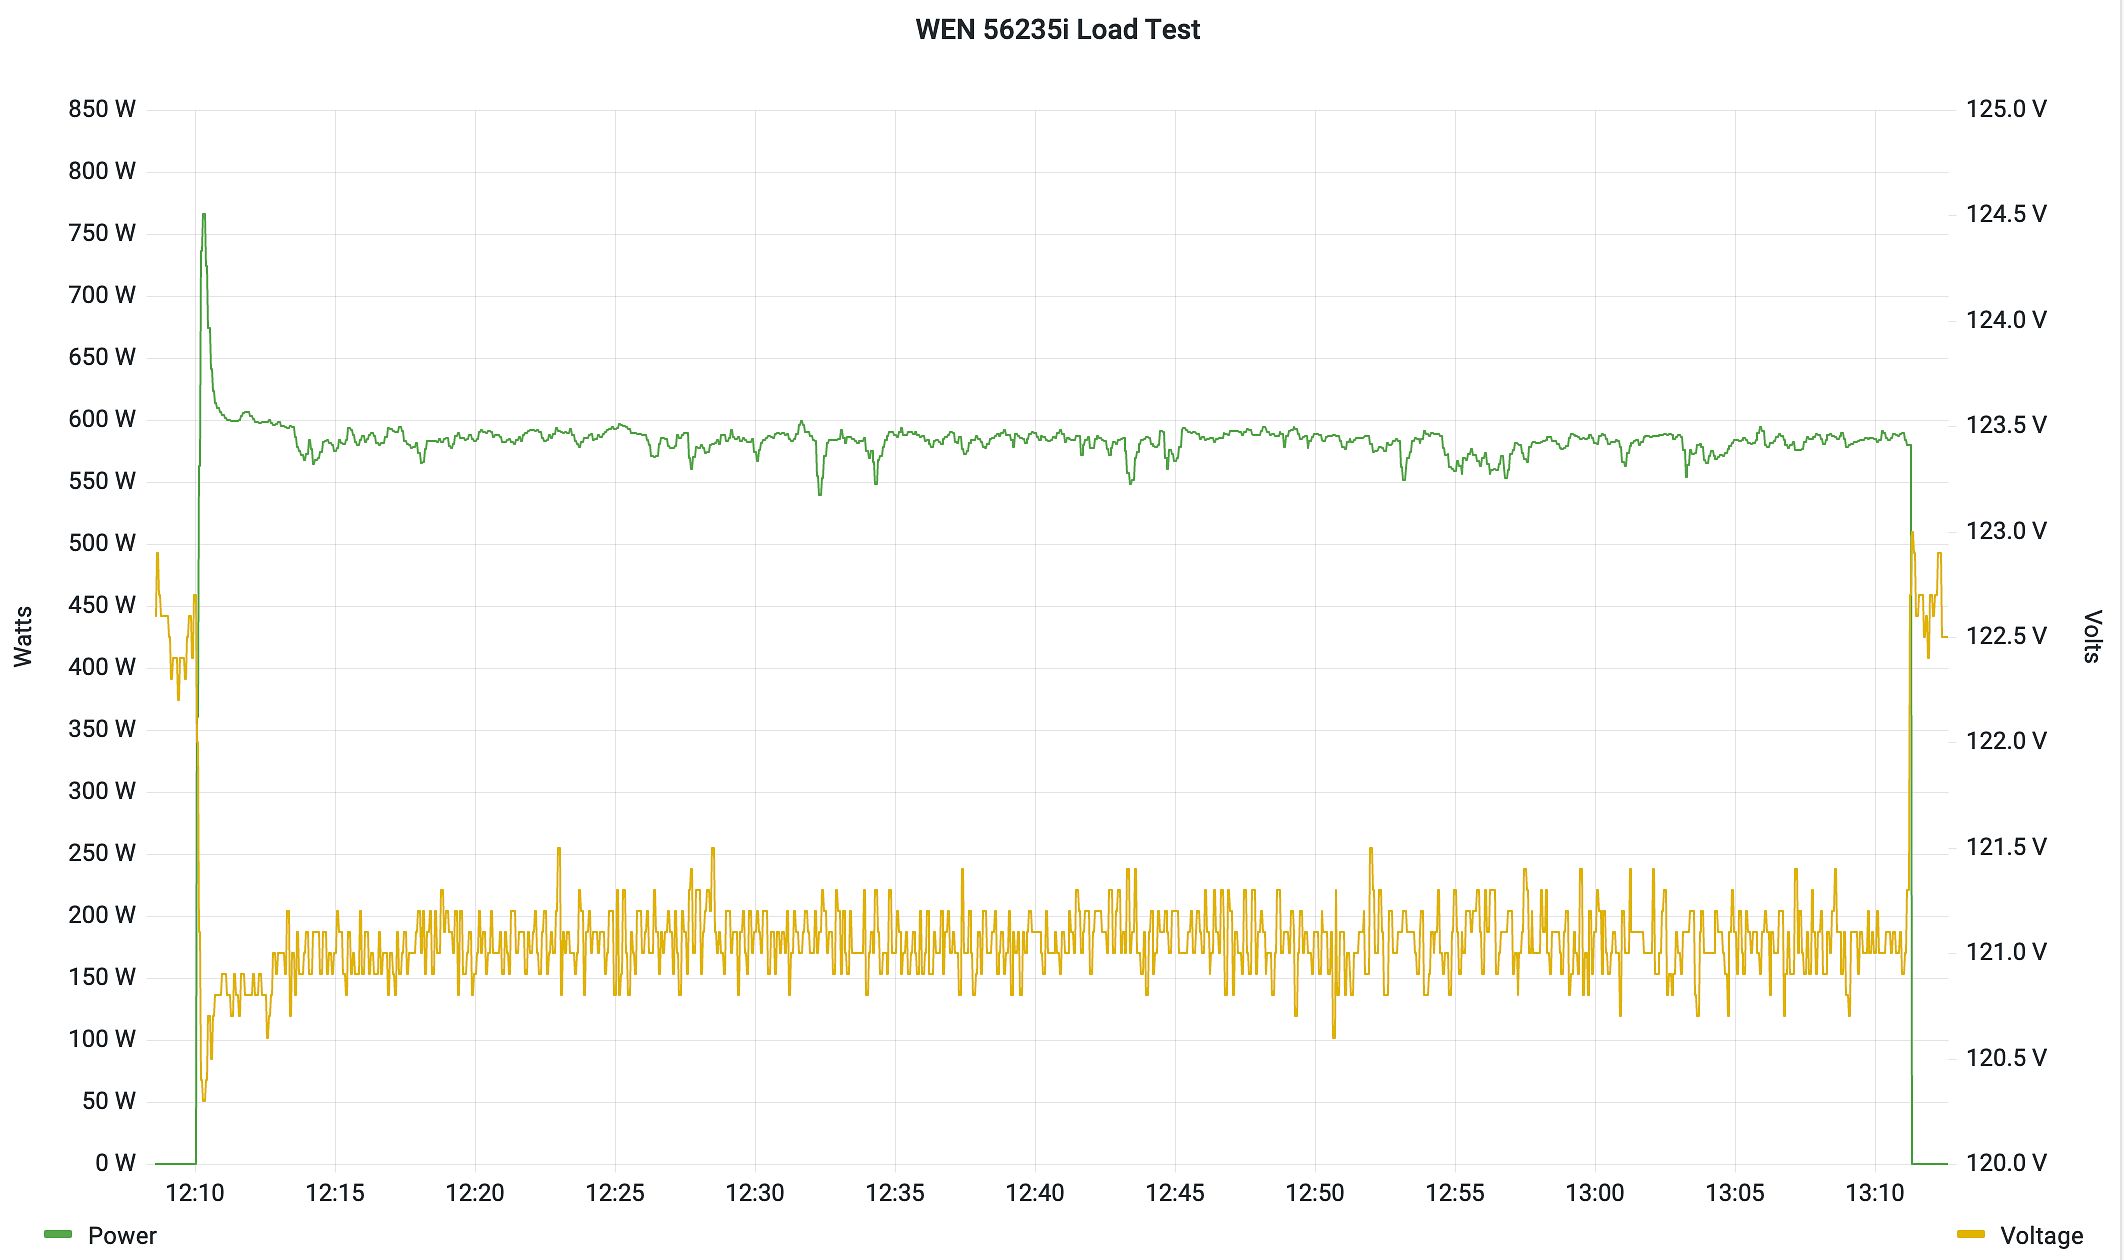Click the 600 W axis label
The width and height of the screenshot is (2124, 1260).
pyautogui.click(x=102, y=419)
